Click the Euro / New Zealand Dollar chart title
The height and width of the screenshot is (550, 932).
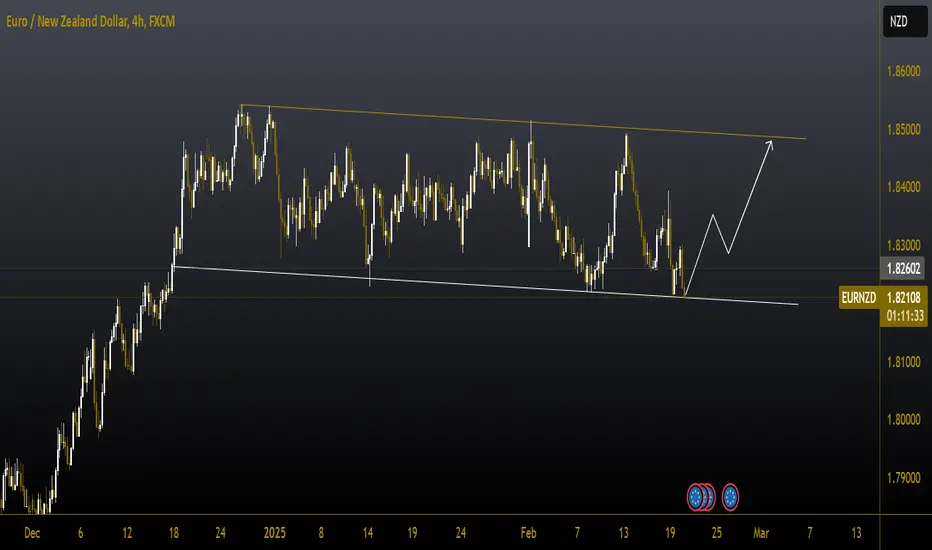(90, 21)
